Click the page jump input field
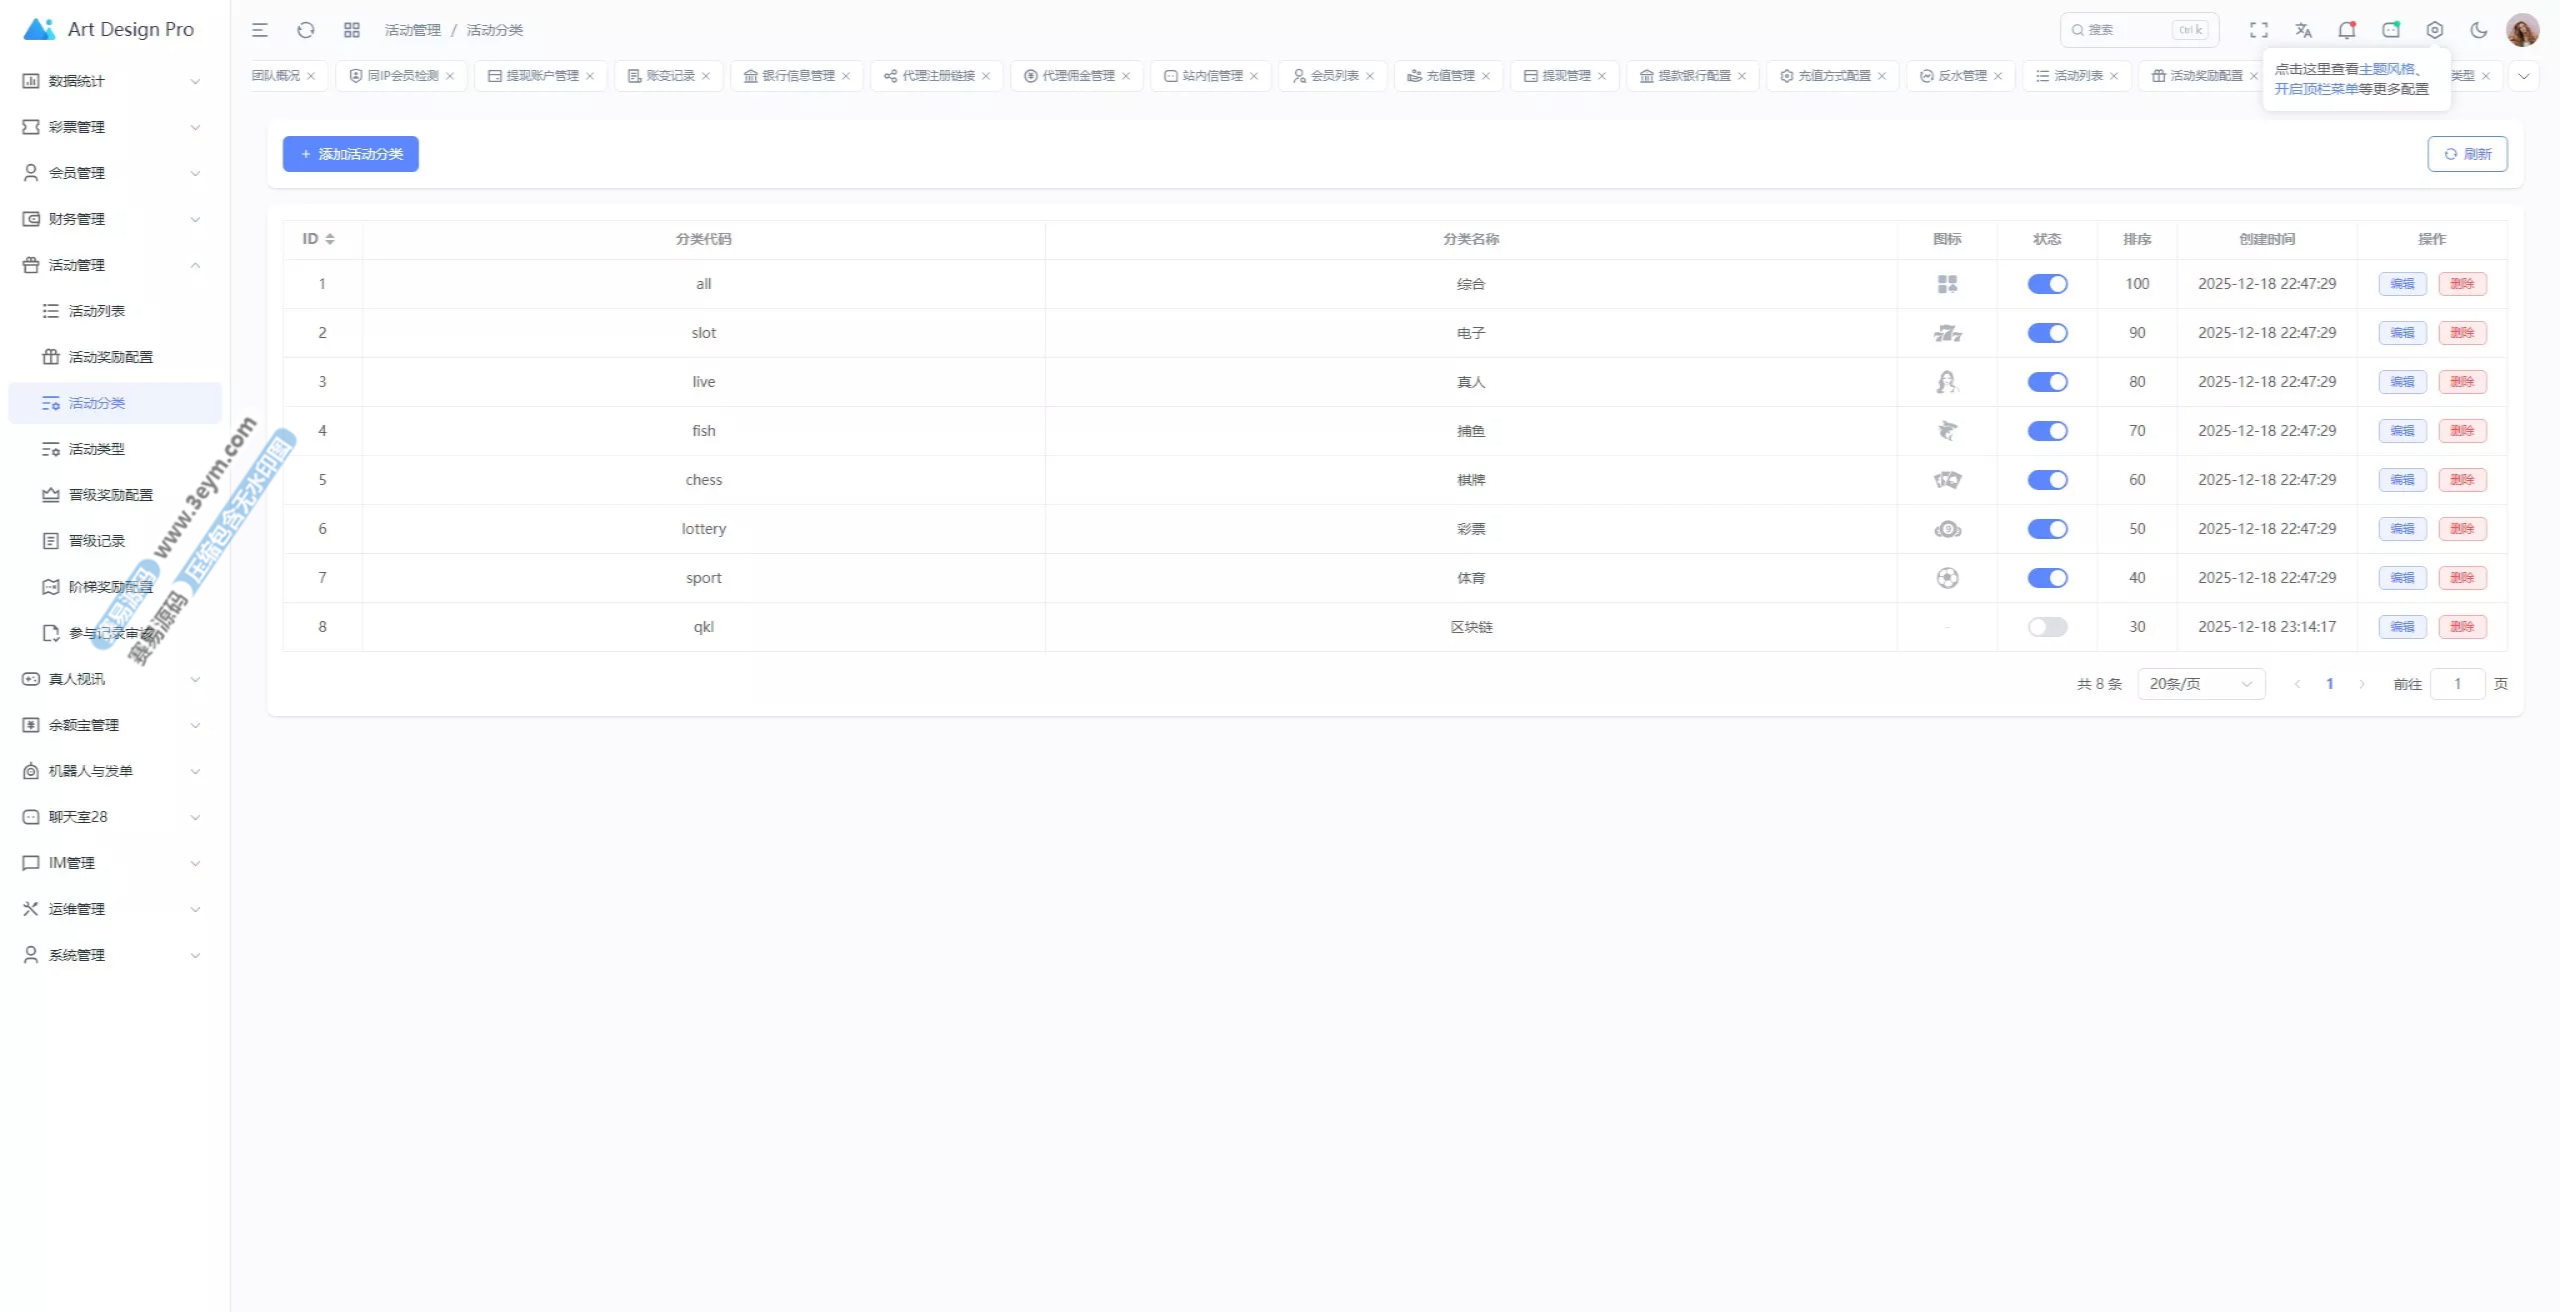The width and height of the screenshot is (2560, 1312). tap(2457, 684)
